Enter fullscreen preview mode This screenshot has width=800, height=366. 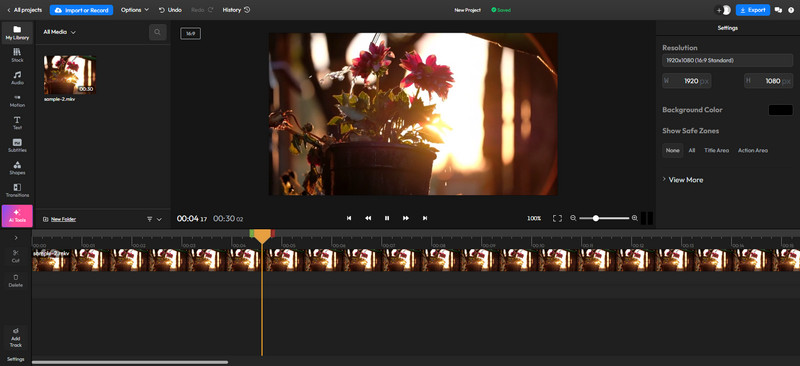pyautogui.click(x=557, y=218)
